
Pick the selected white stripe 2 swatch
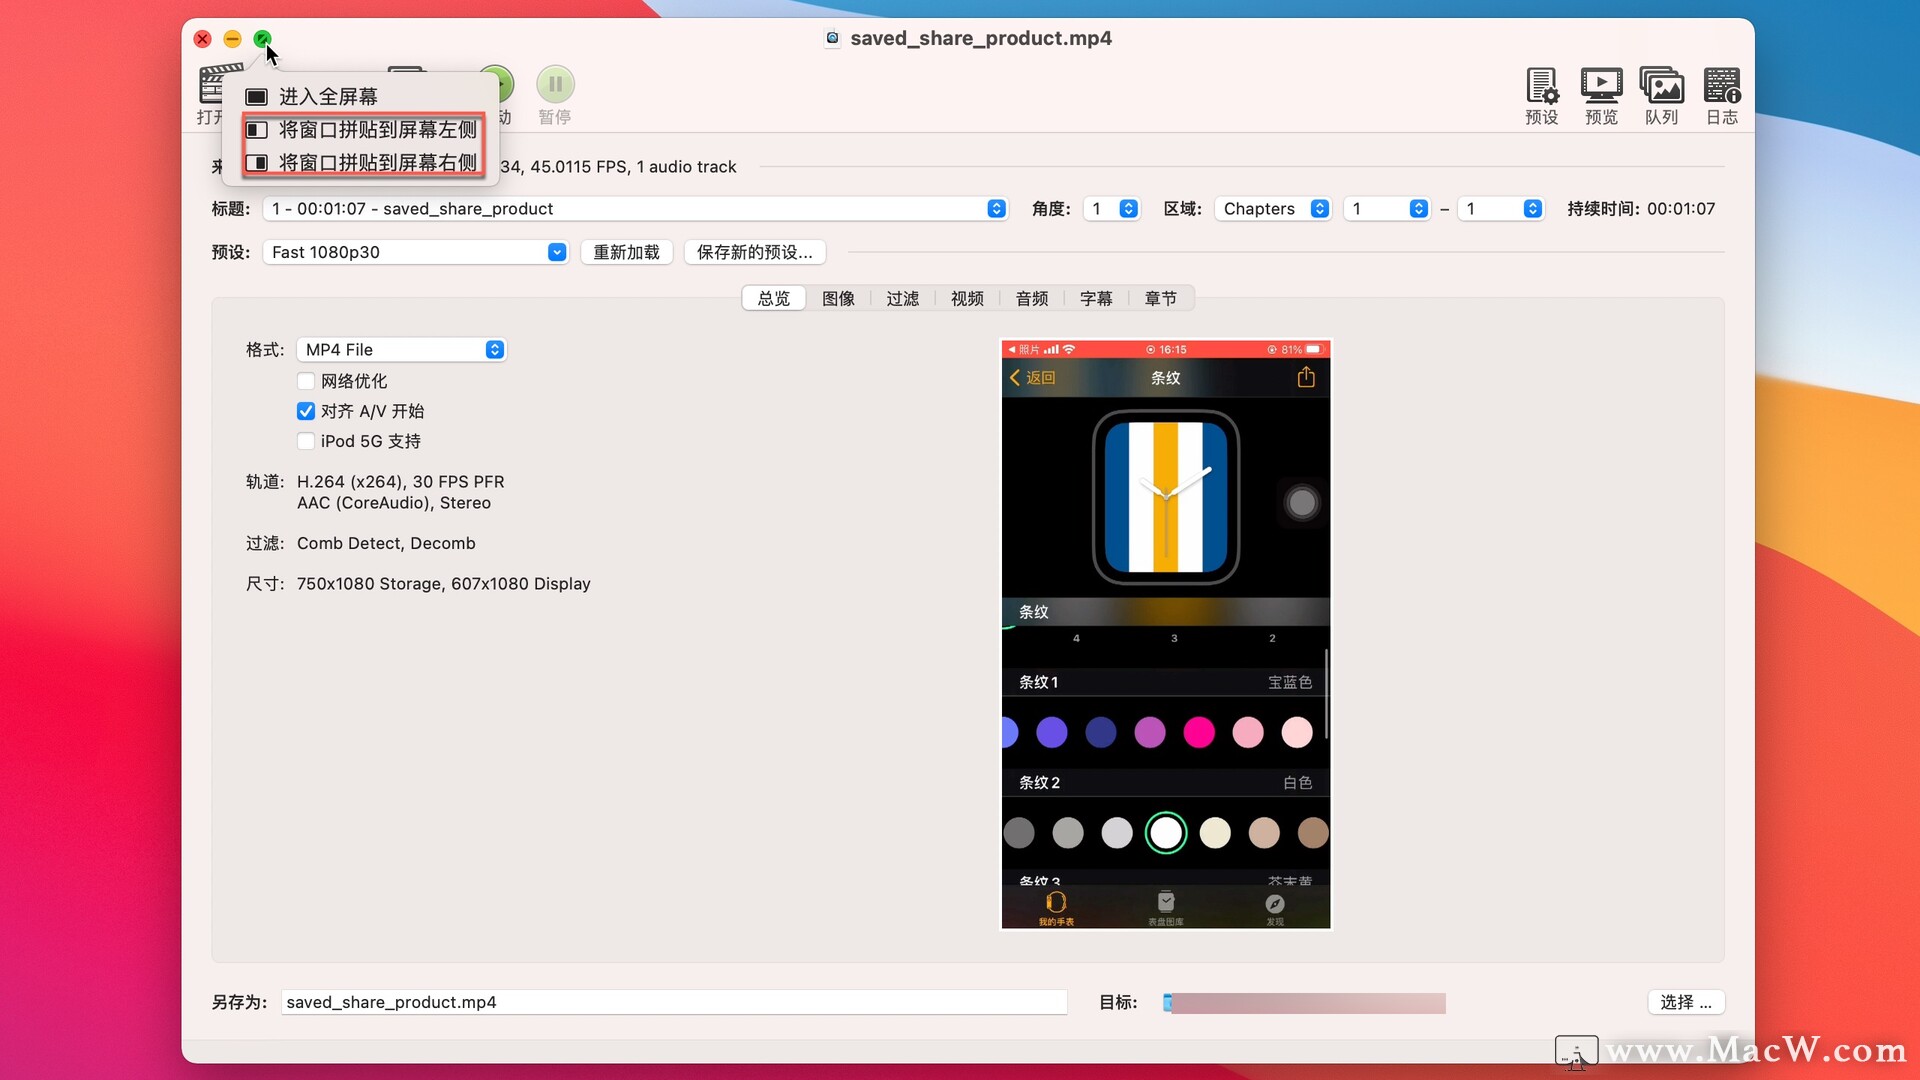[x=1166, y=832]
